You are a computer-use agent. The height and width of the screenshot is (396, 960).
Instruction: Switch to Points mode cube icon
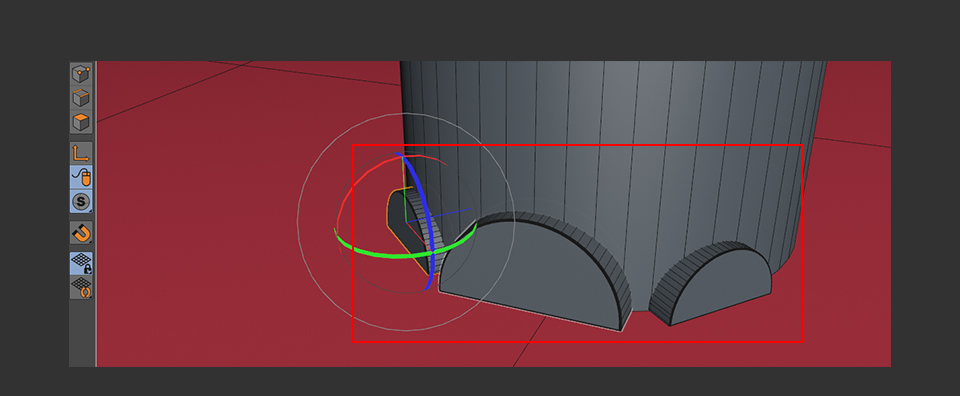click(x=81, y=75)
